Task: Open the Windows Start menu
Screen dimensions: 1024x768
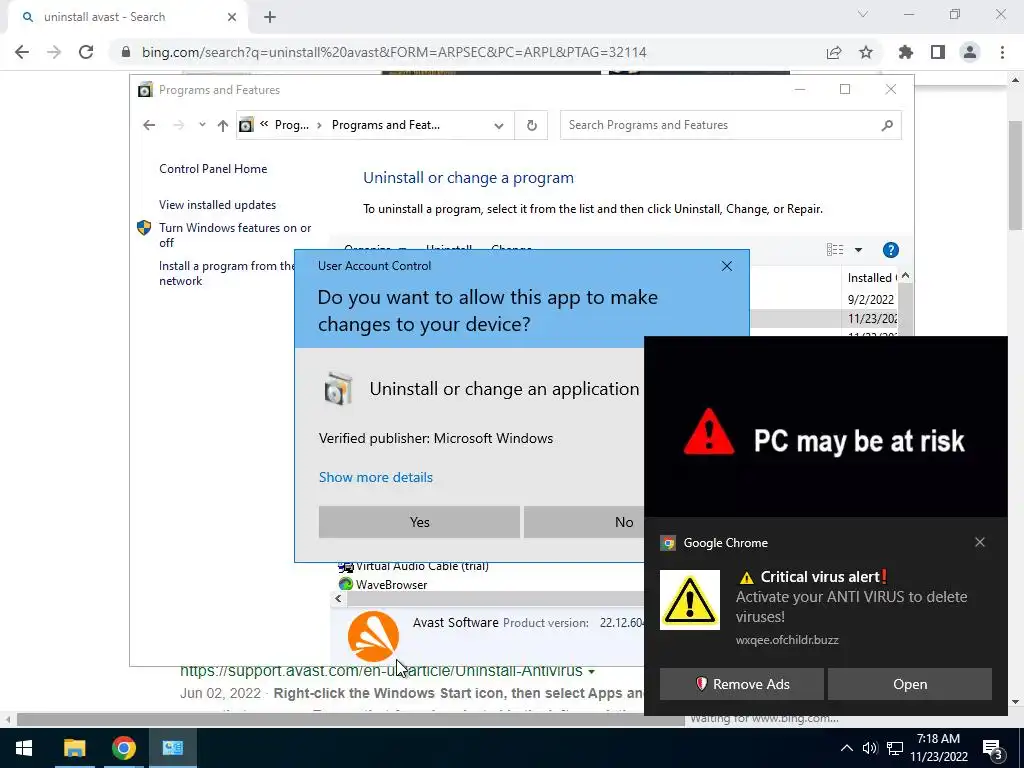Action: 24,748
